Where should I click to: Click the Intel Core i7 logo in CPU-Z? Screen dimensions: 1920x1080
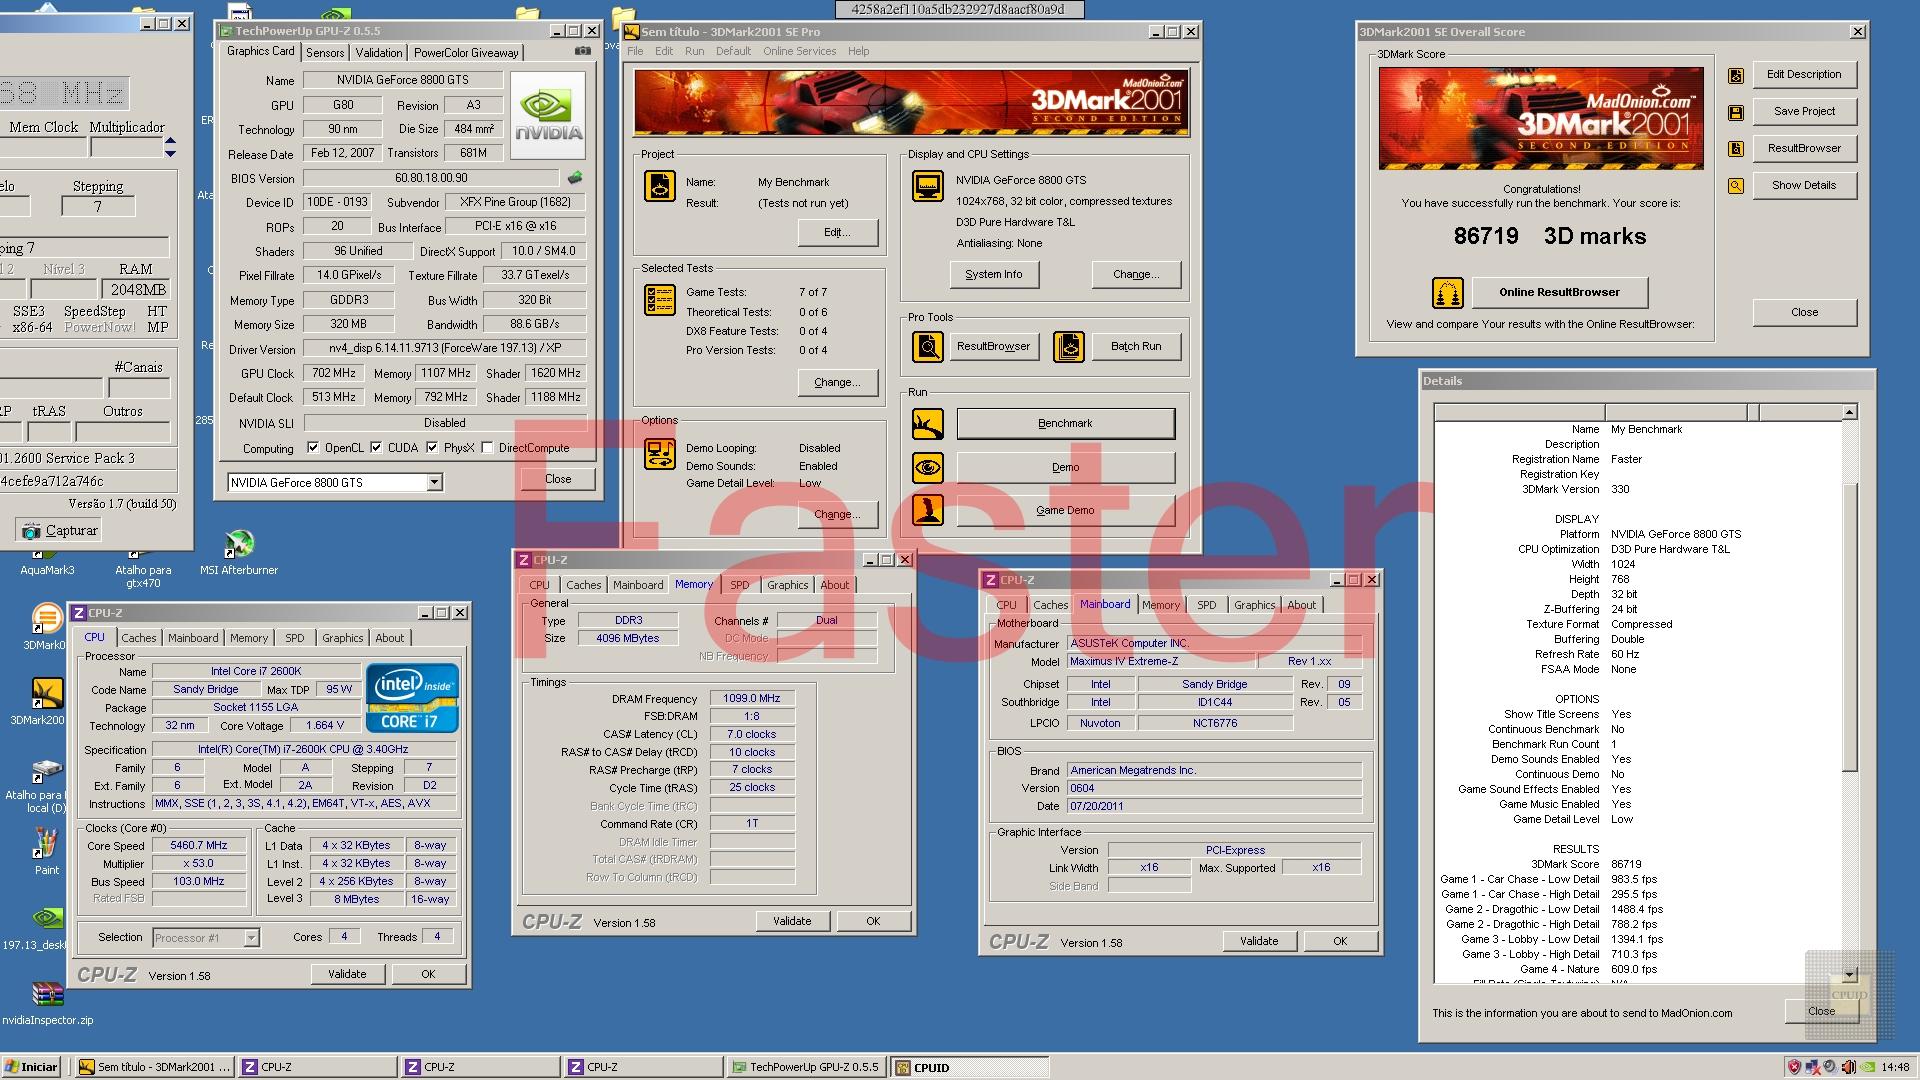(x=413, y=697)
